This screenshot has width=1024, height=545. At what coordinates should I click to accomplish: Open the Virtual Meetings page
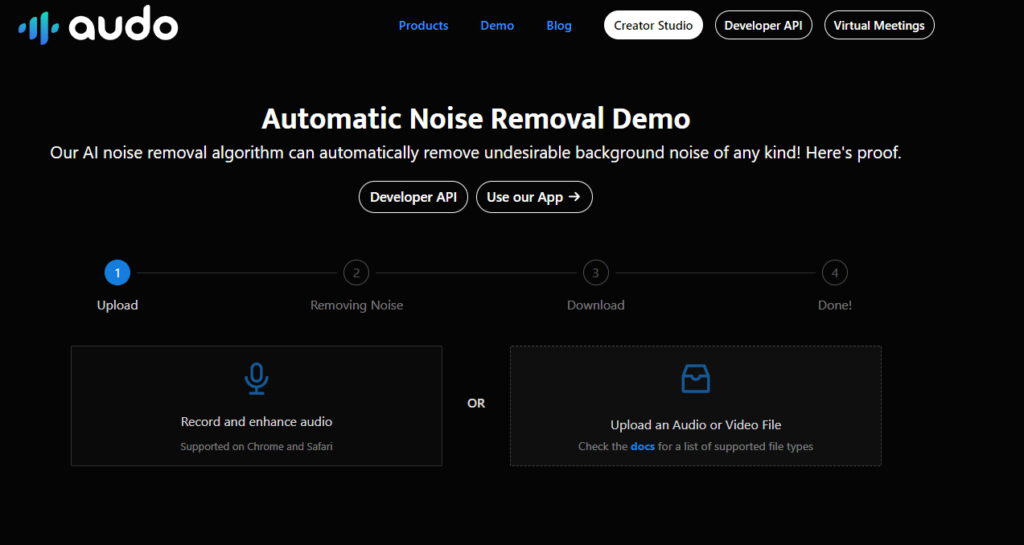coord(879,26)
